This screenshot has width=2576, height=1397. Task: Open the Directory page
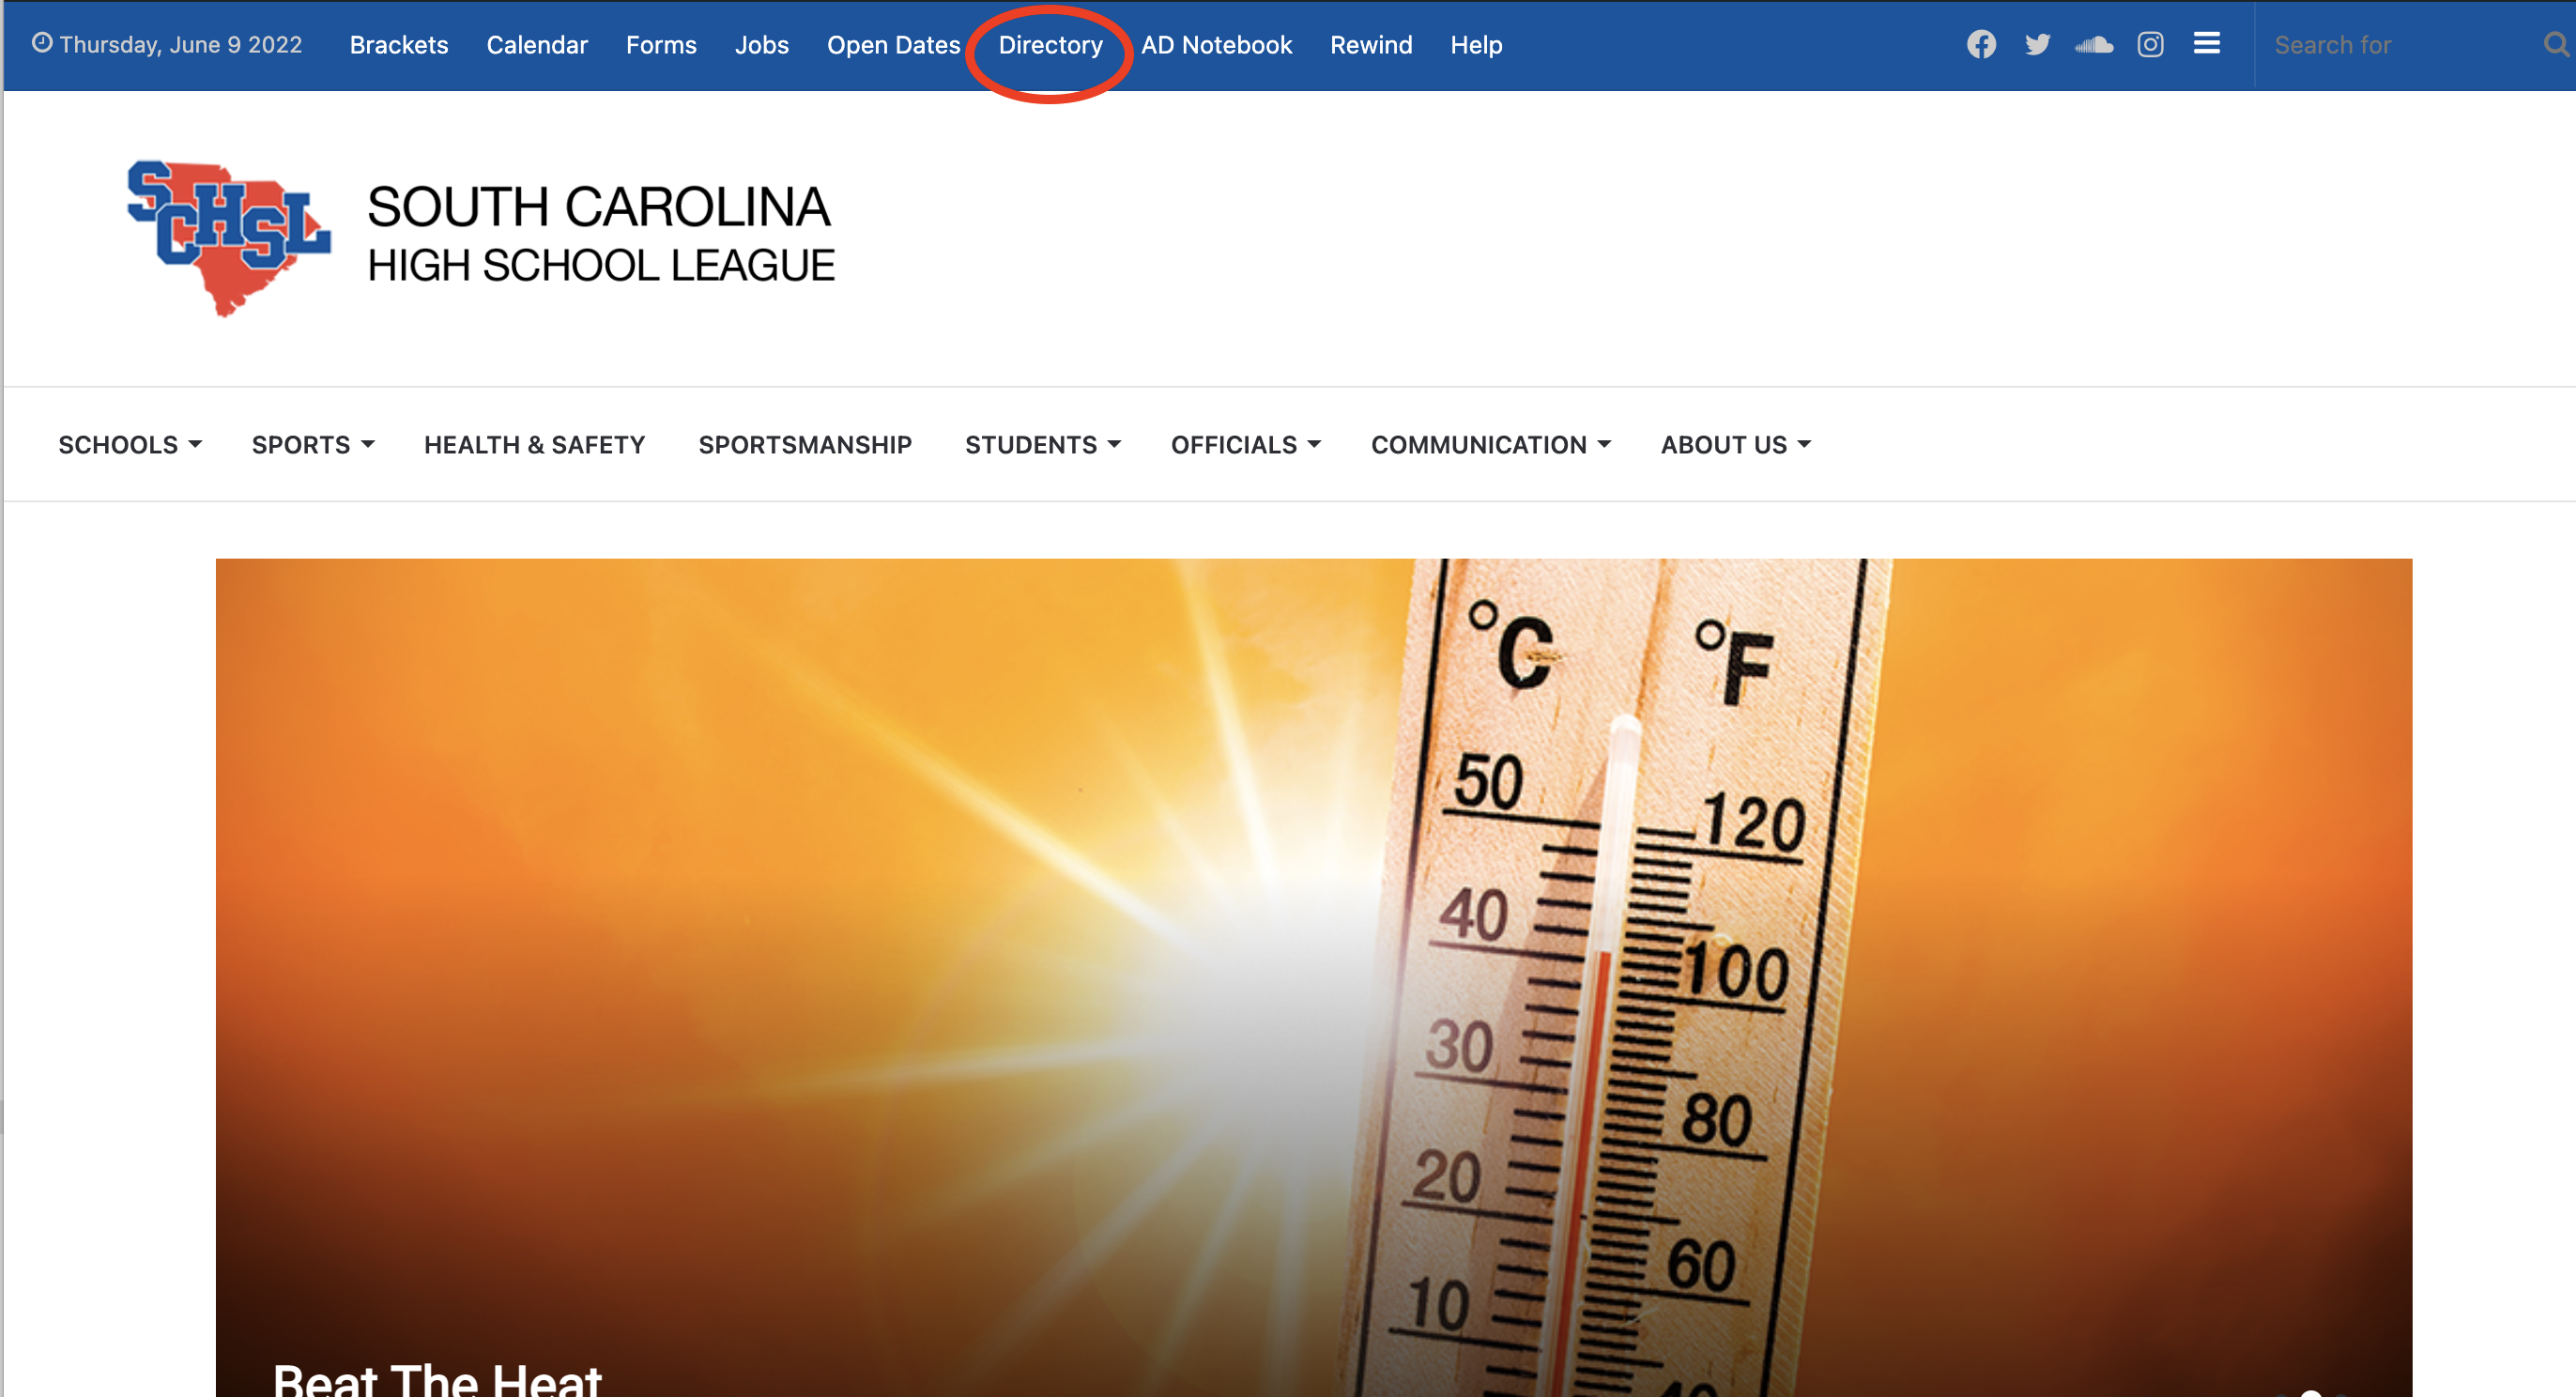(1050, 45)
